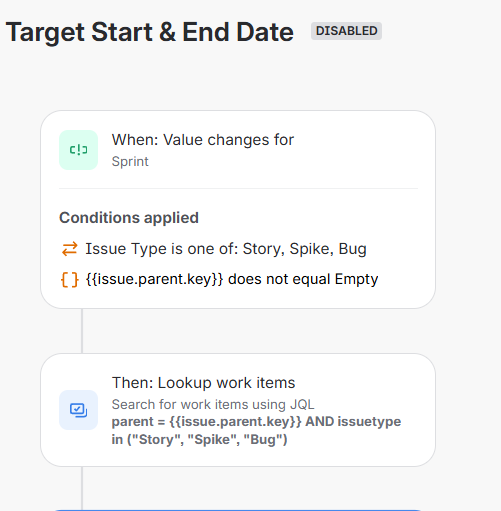501x511 pixels.
Task: Select the rule title Target Start & End Date
Action: pos(150,32)
